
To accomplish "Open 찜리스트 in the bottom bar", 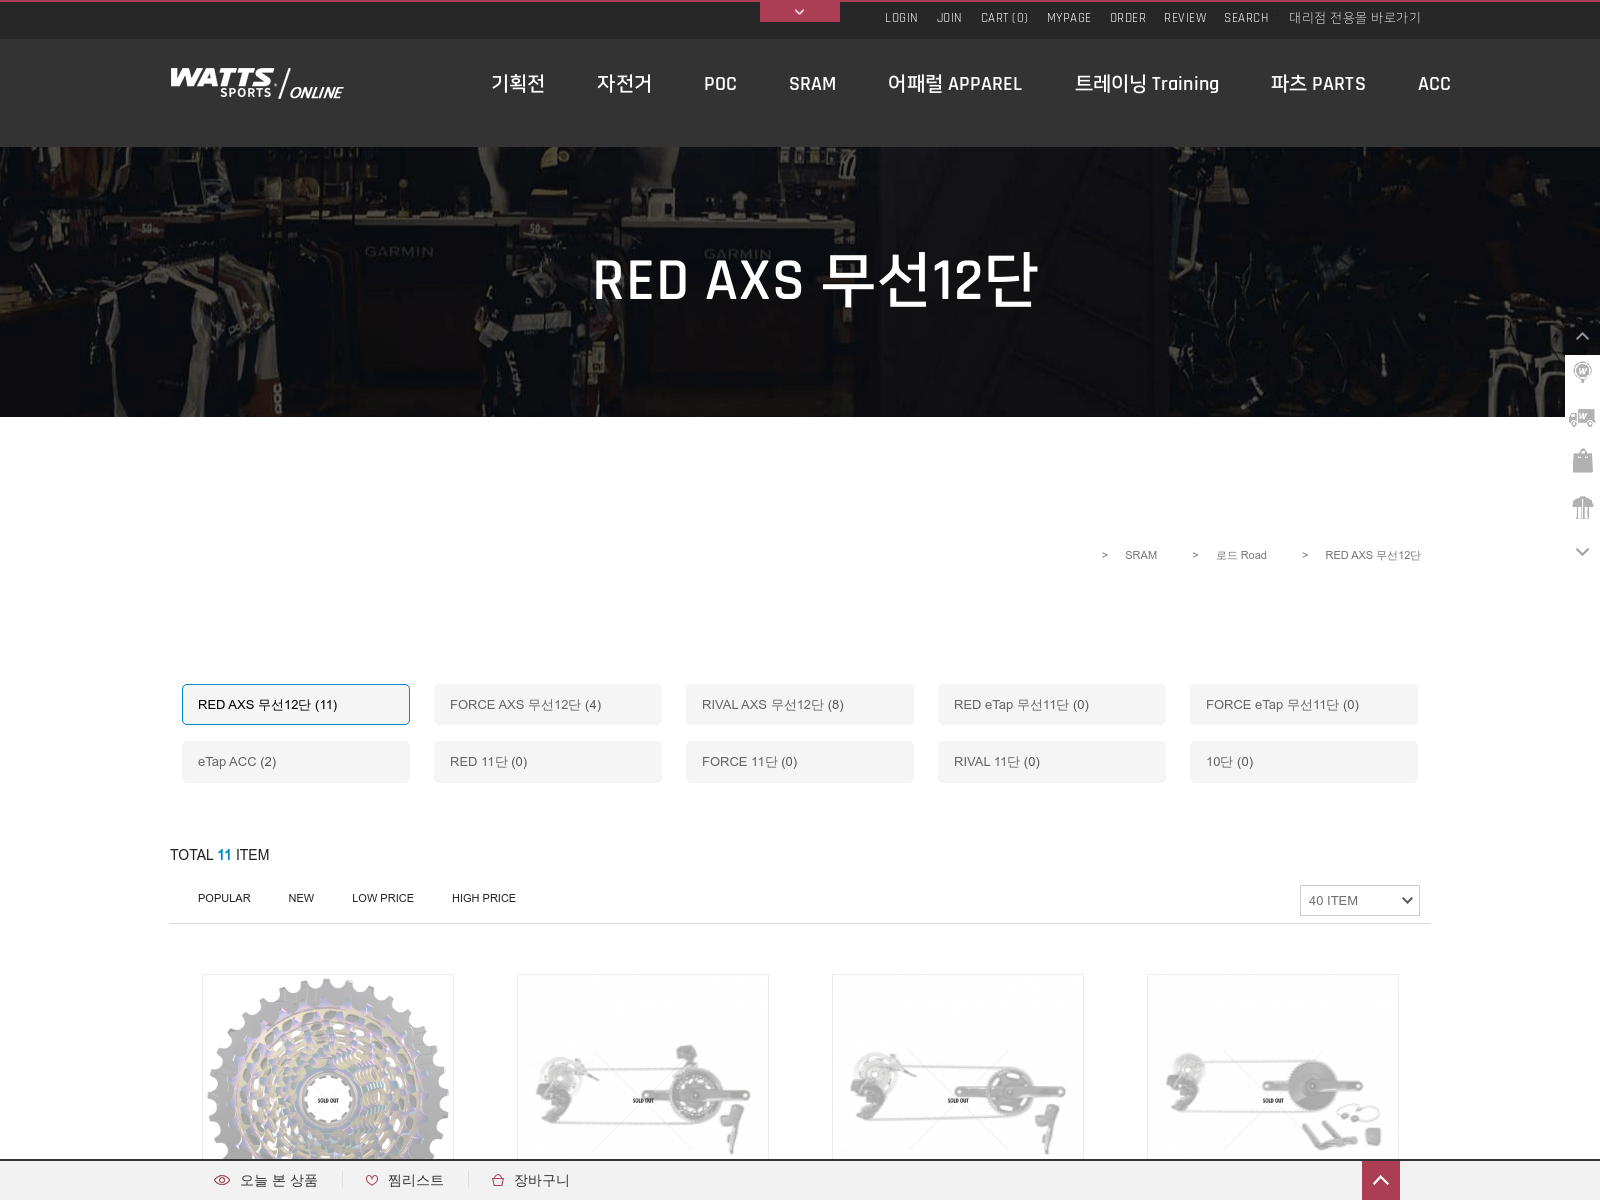I will [415, 1181].
